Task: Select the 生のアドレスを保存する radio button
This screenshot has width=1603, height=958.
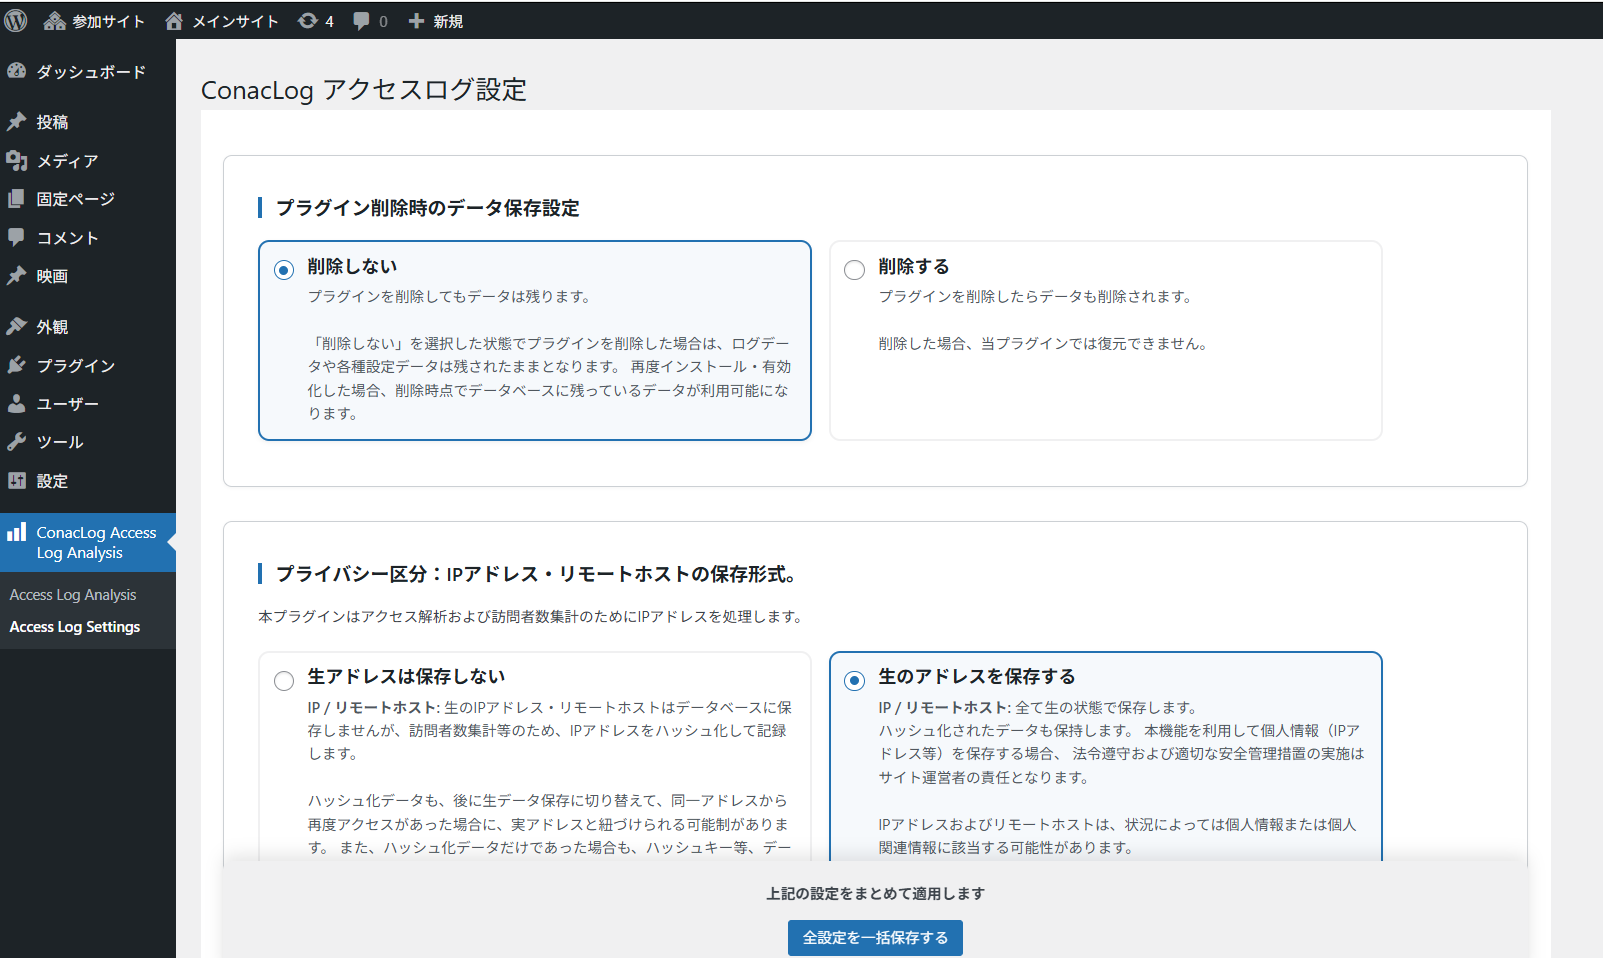Action: [855, 681]
